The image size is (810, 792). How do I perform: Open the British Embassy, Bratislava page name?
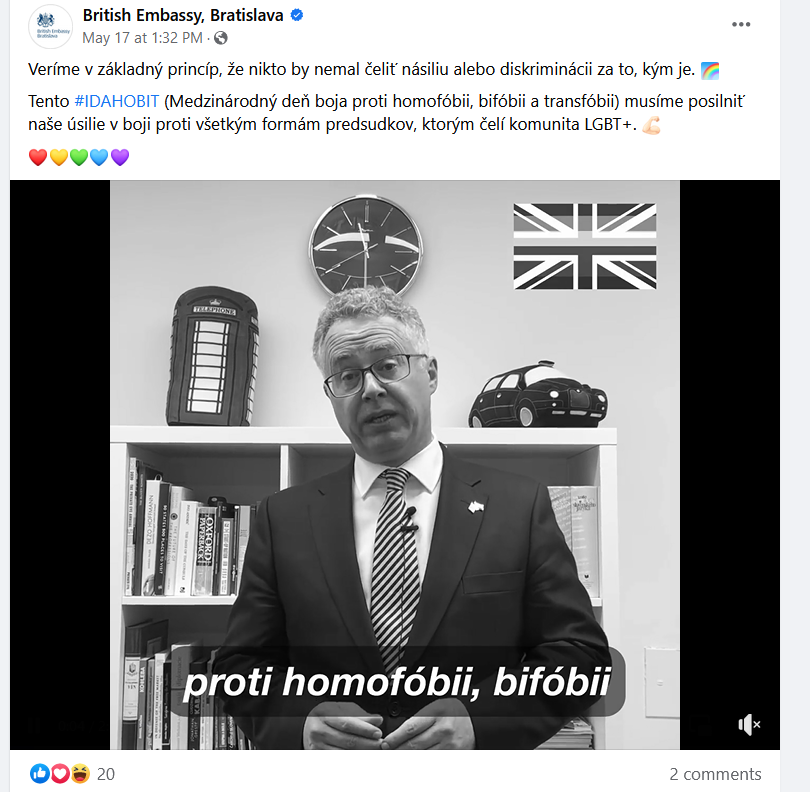coord(183,15)
